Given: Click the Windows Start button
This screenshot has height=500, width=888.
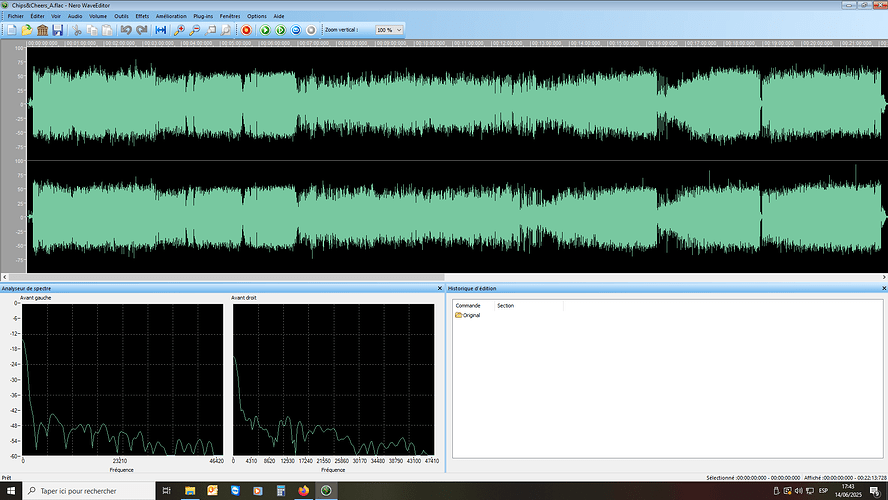Looking at the screenshot, I should pyautogui.click(x=11, y=491).
